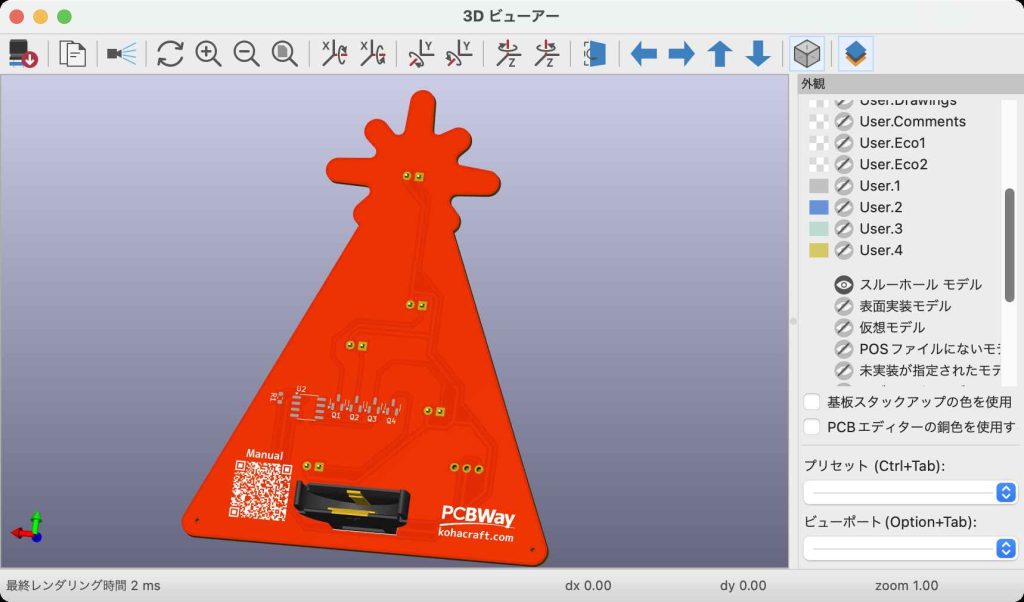Click the appearance panel vertical scrollbar
The width and height of the screenshot is (1024, 602).
point(1009,240)
